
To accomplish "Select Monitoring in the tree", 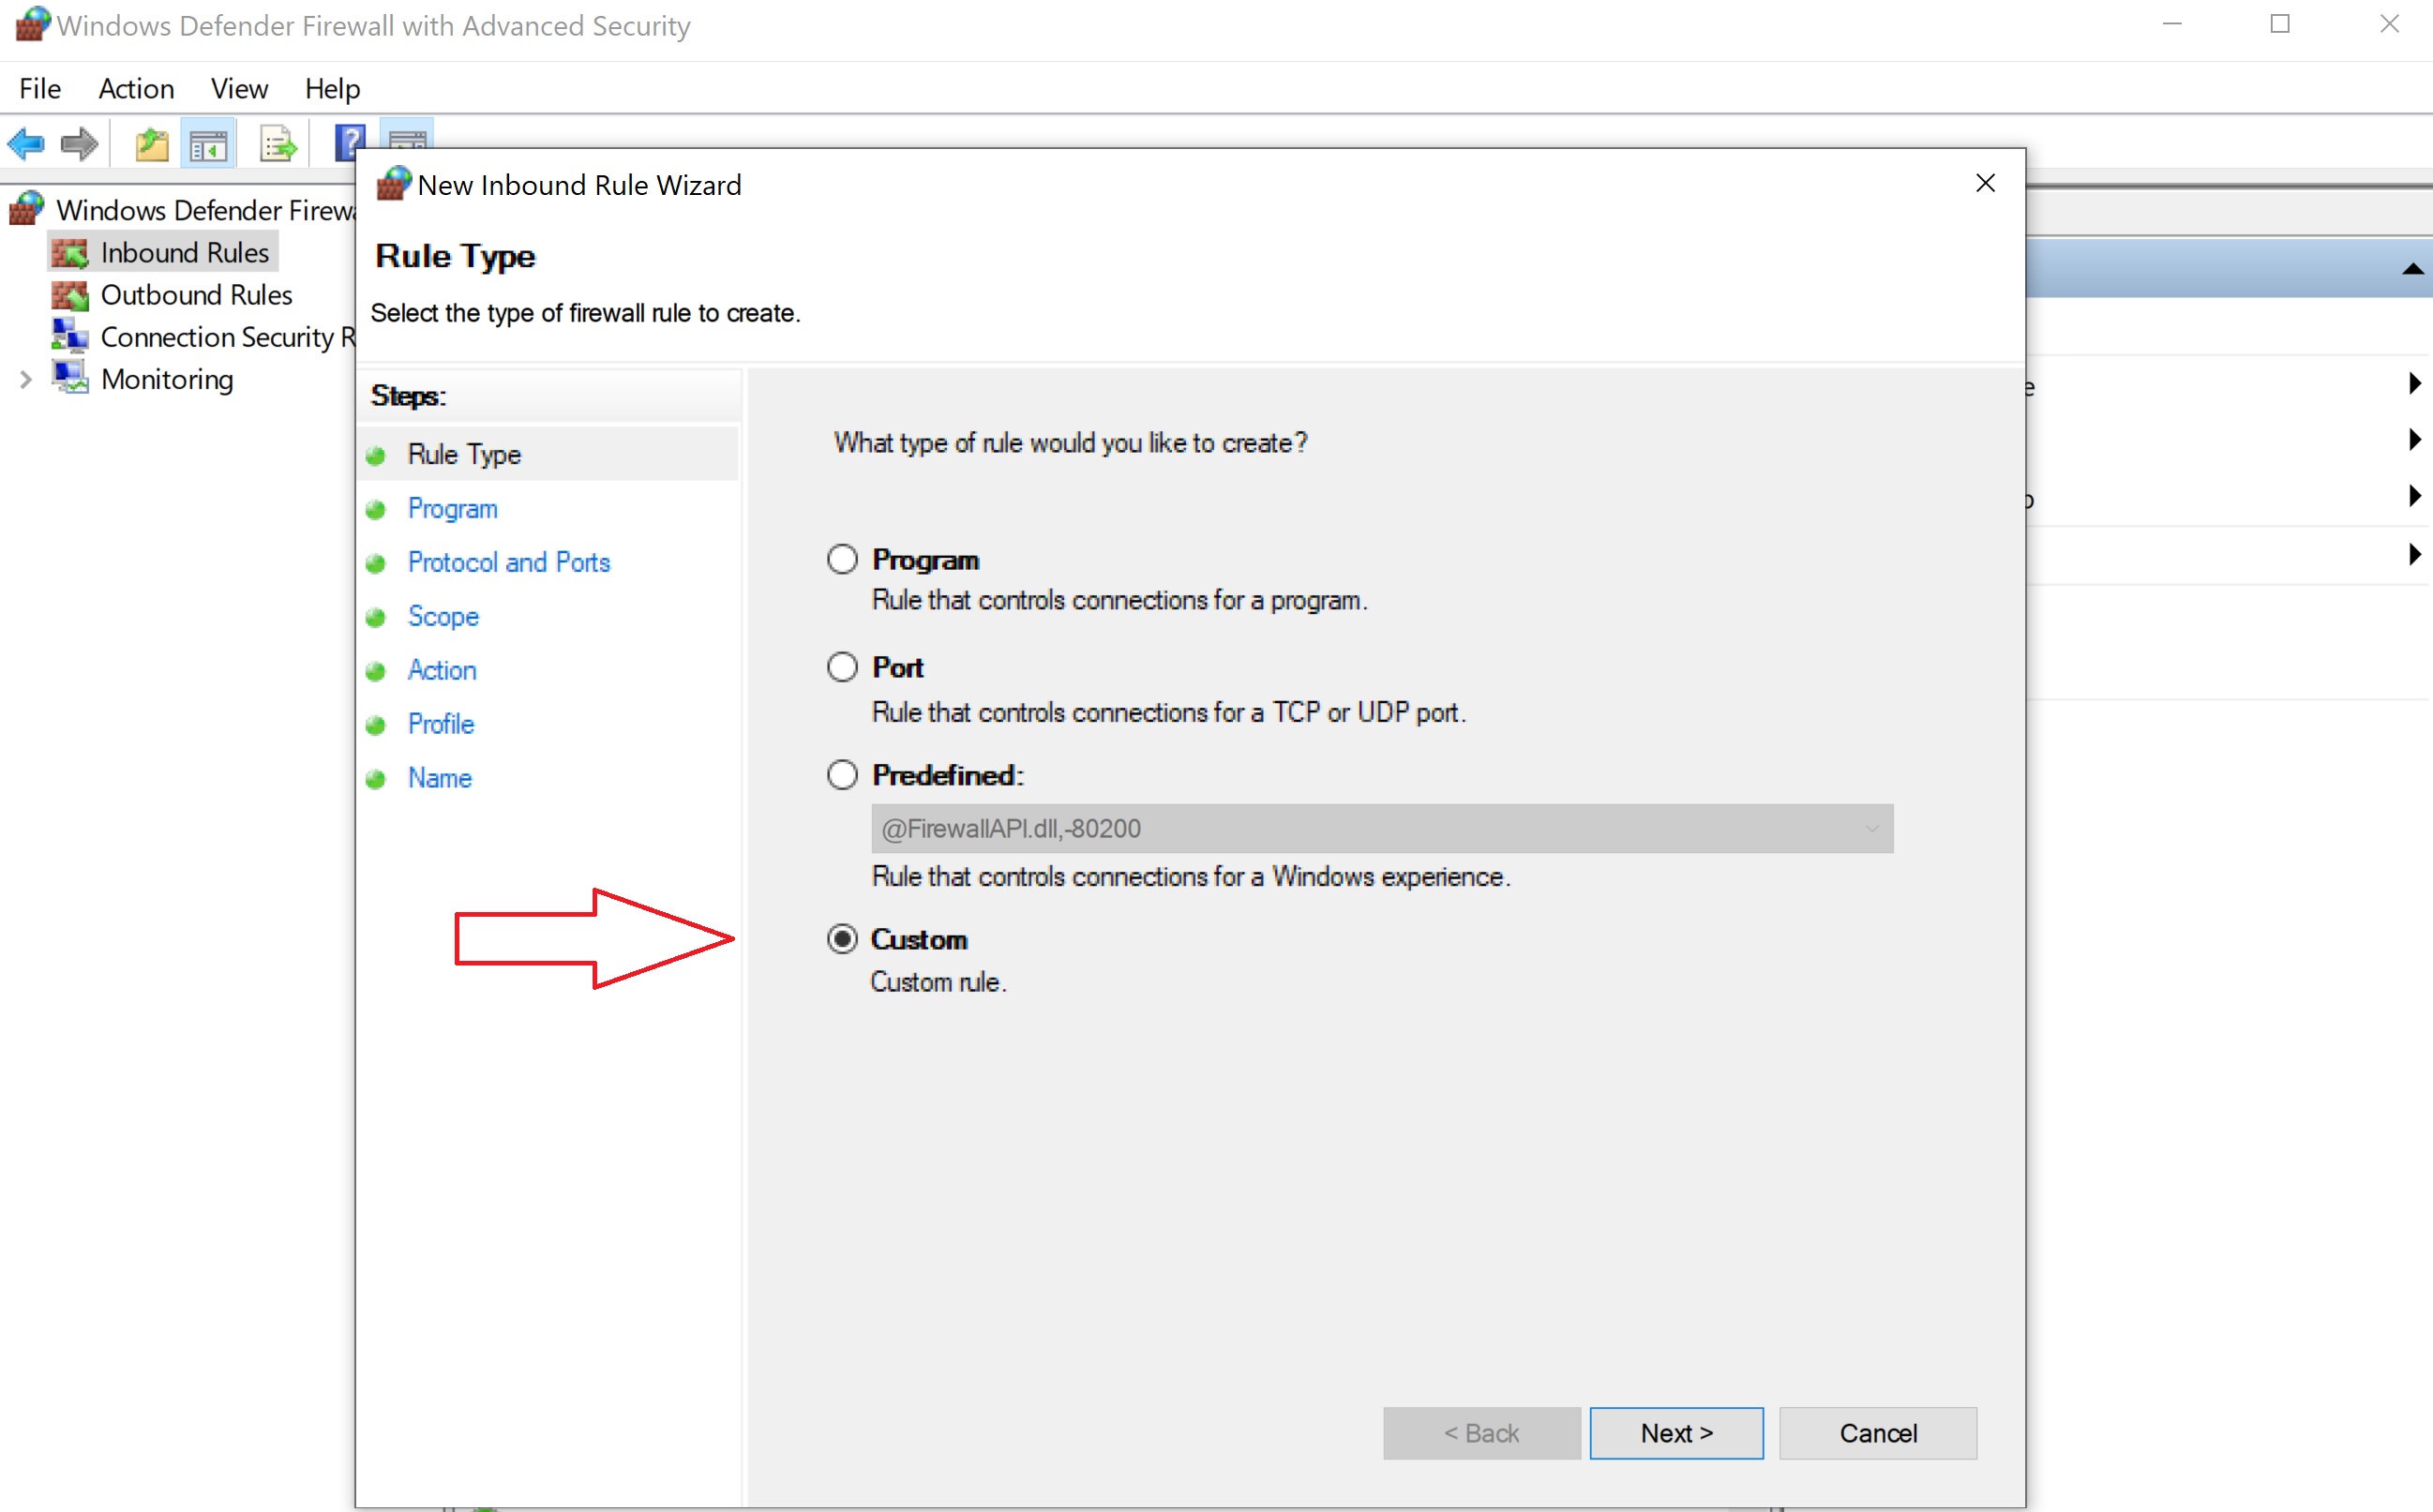I will 167,379.
